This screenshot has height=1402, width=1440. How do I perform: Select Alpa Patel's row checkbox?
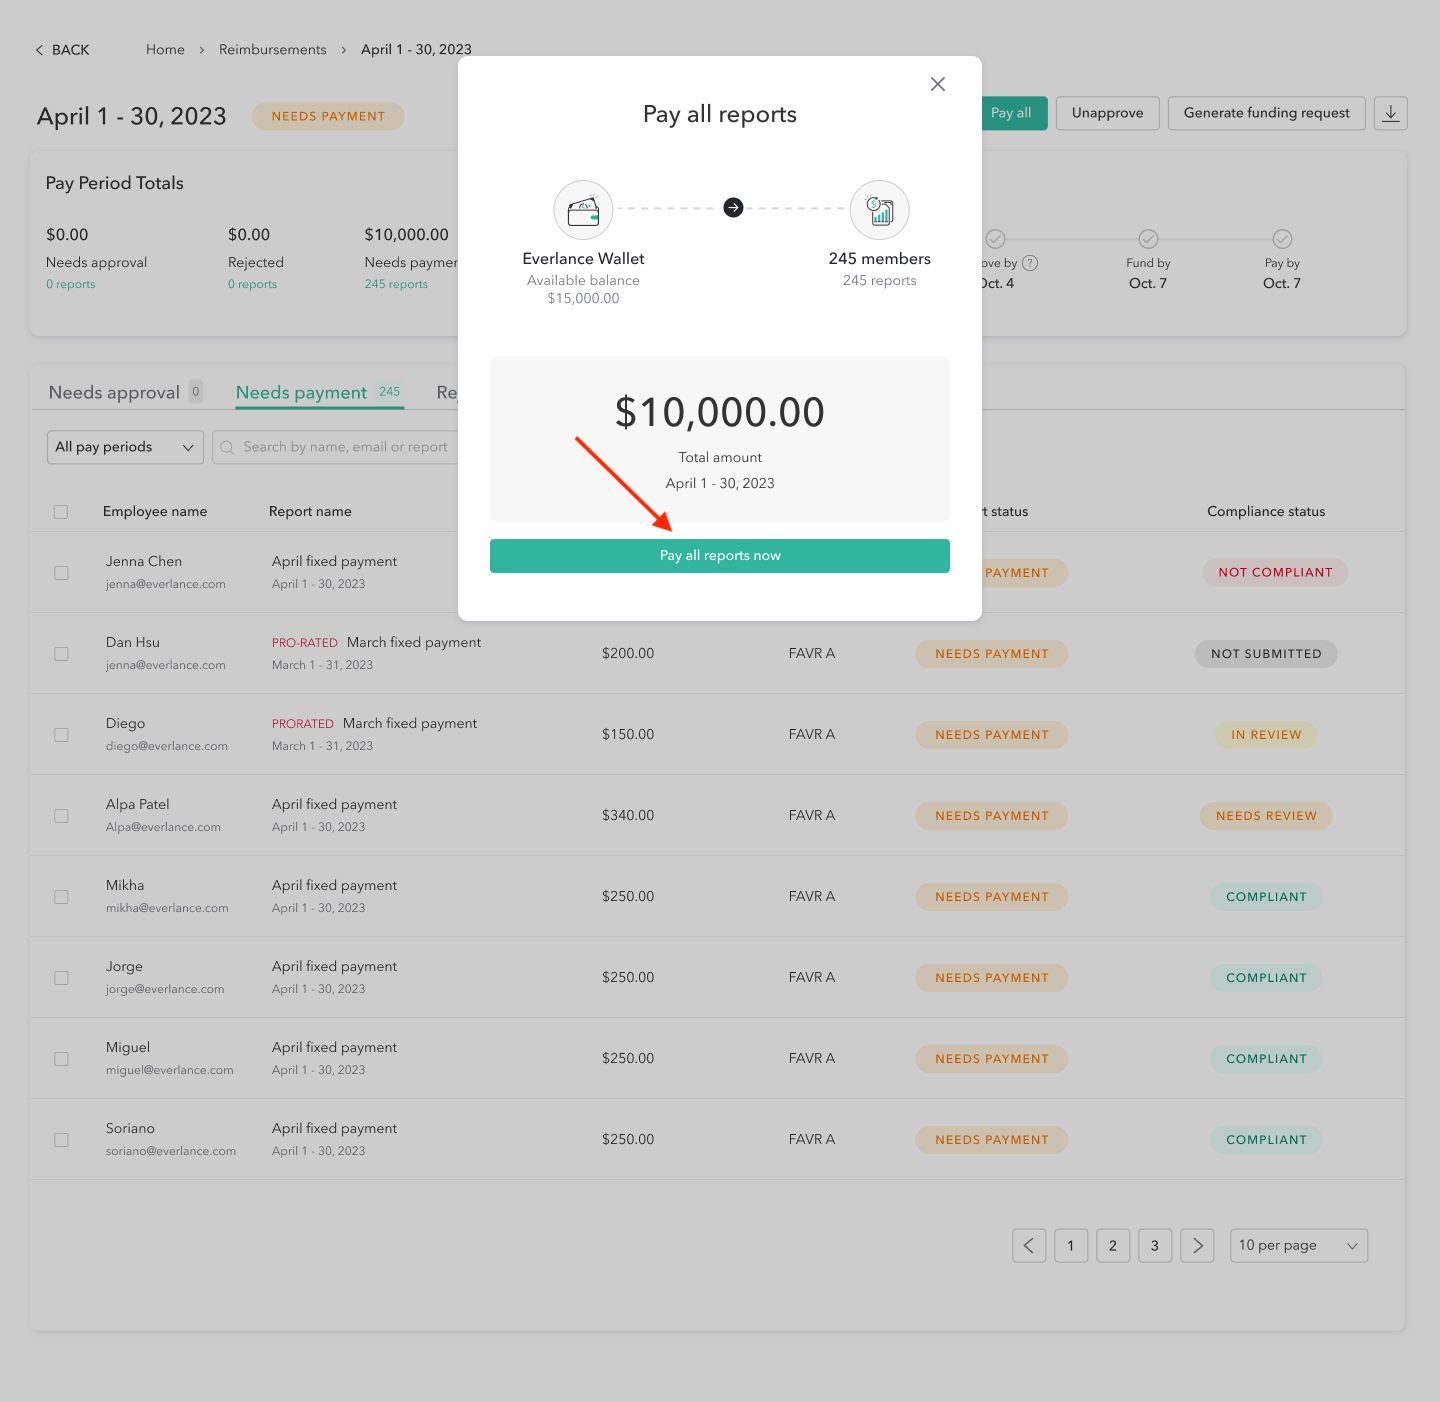click(x=61, y=816)
